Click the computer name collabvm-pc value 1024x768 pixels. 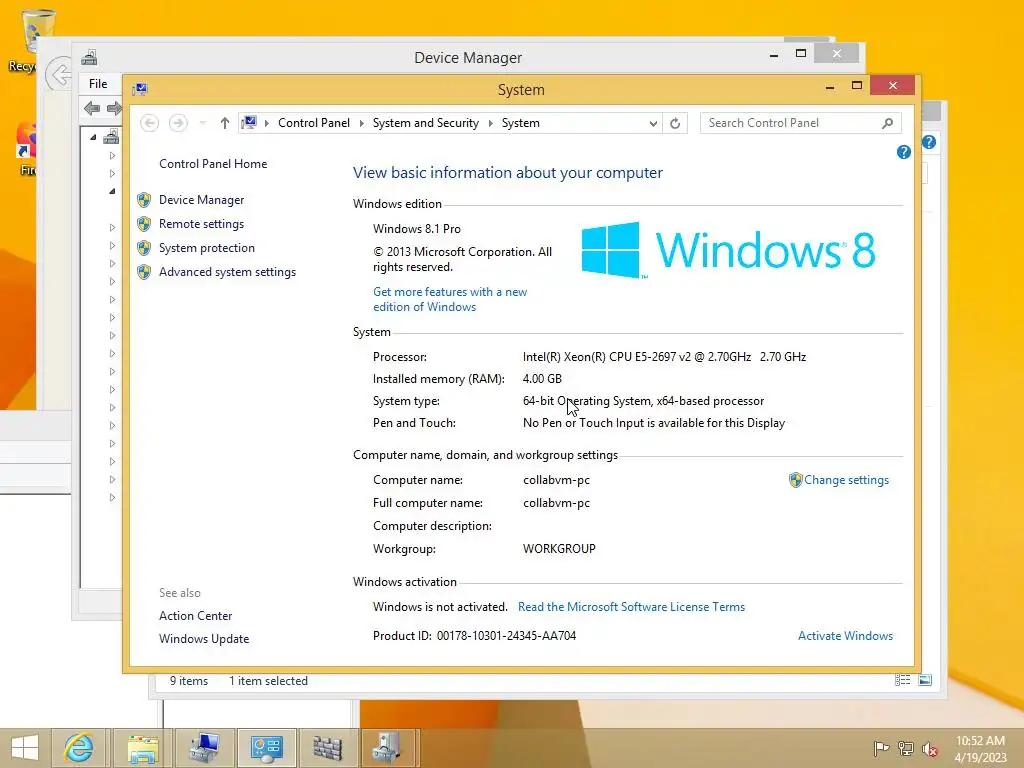coord(556,480)
